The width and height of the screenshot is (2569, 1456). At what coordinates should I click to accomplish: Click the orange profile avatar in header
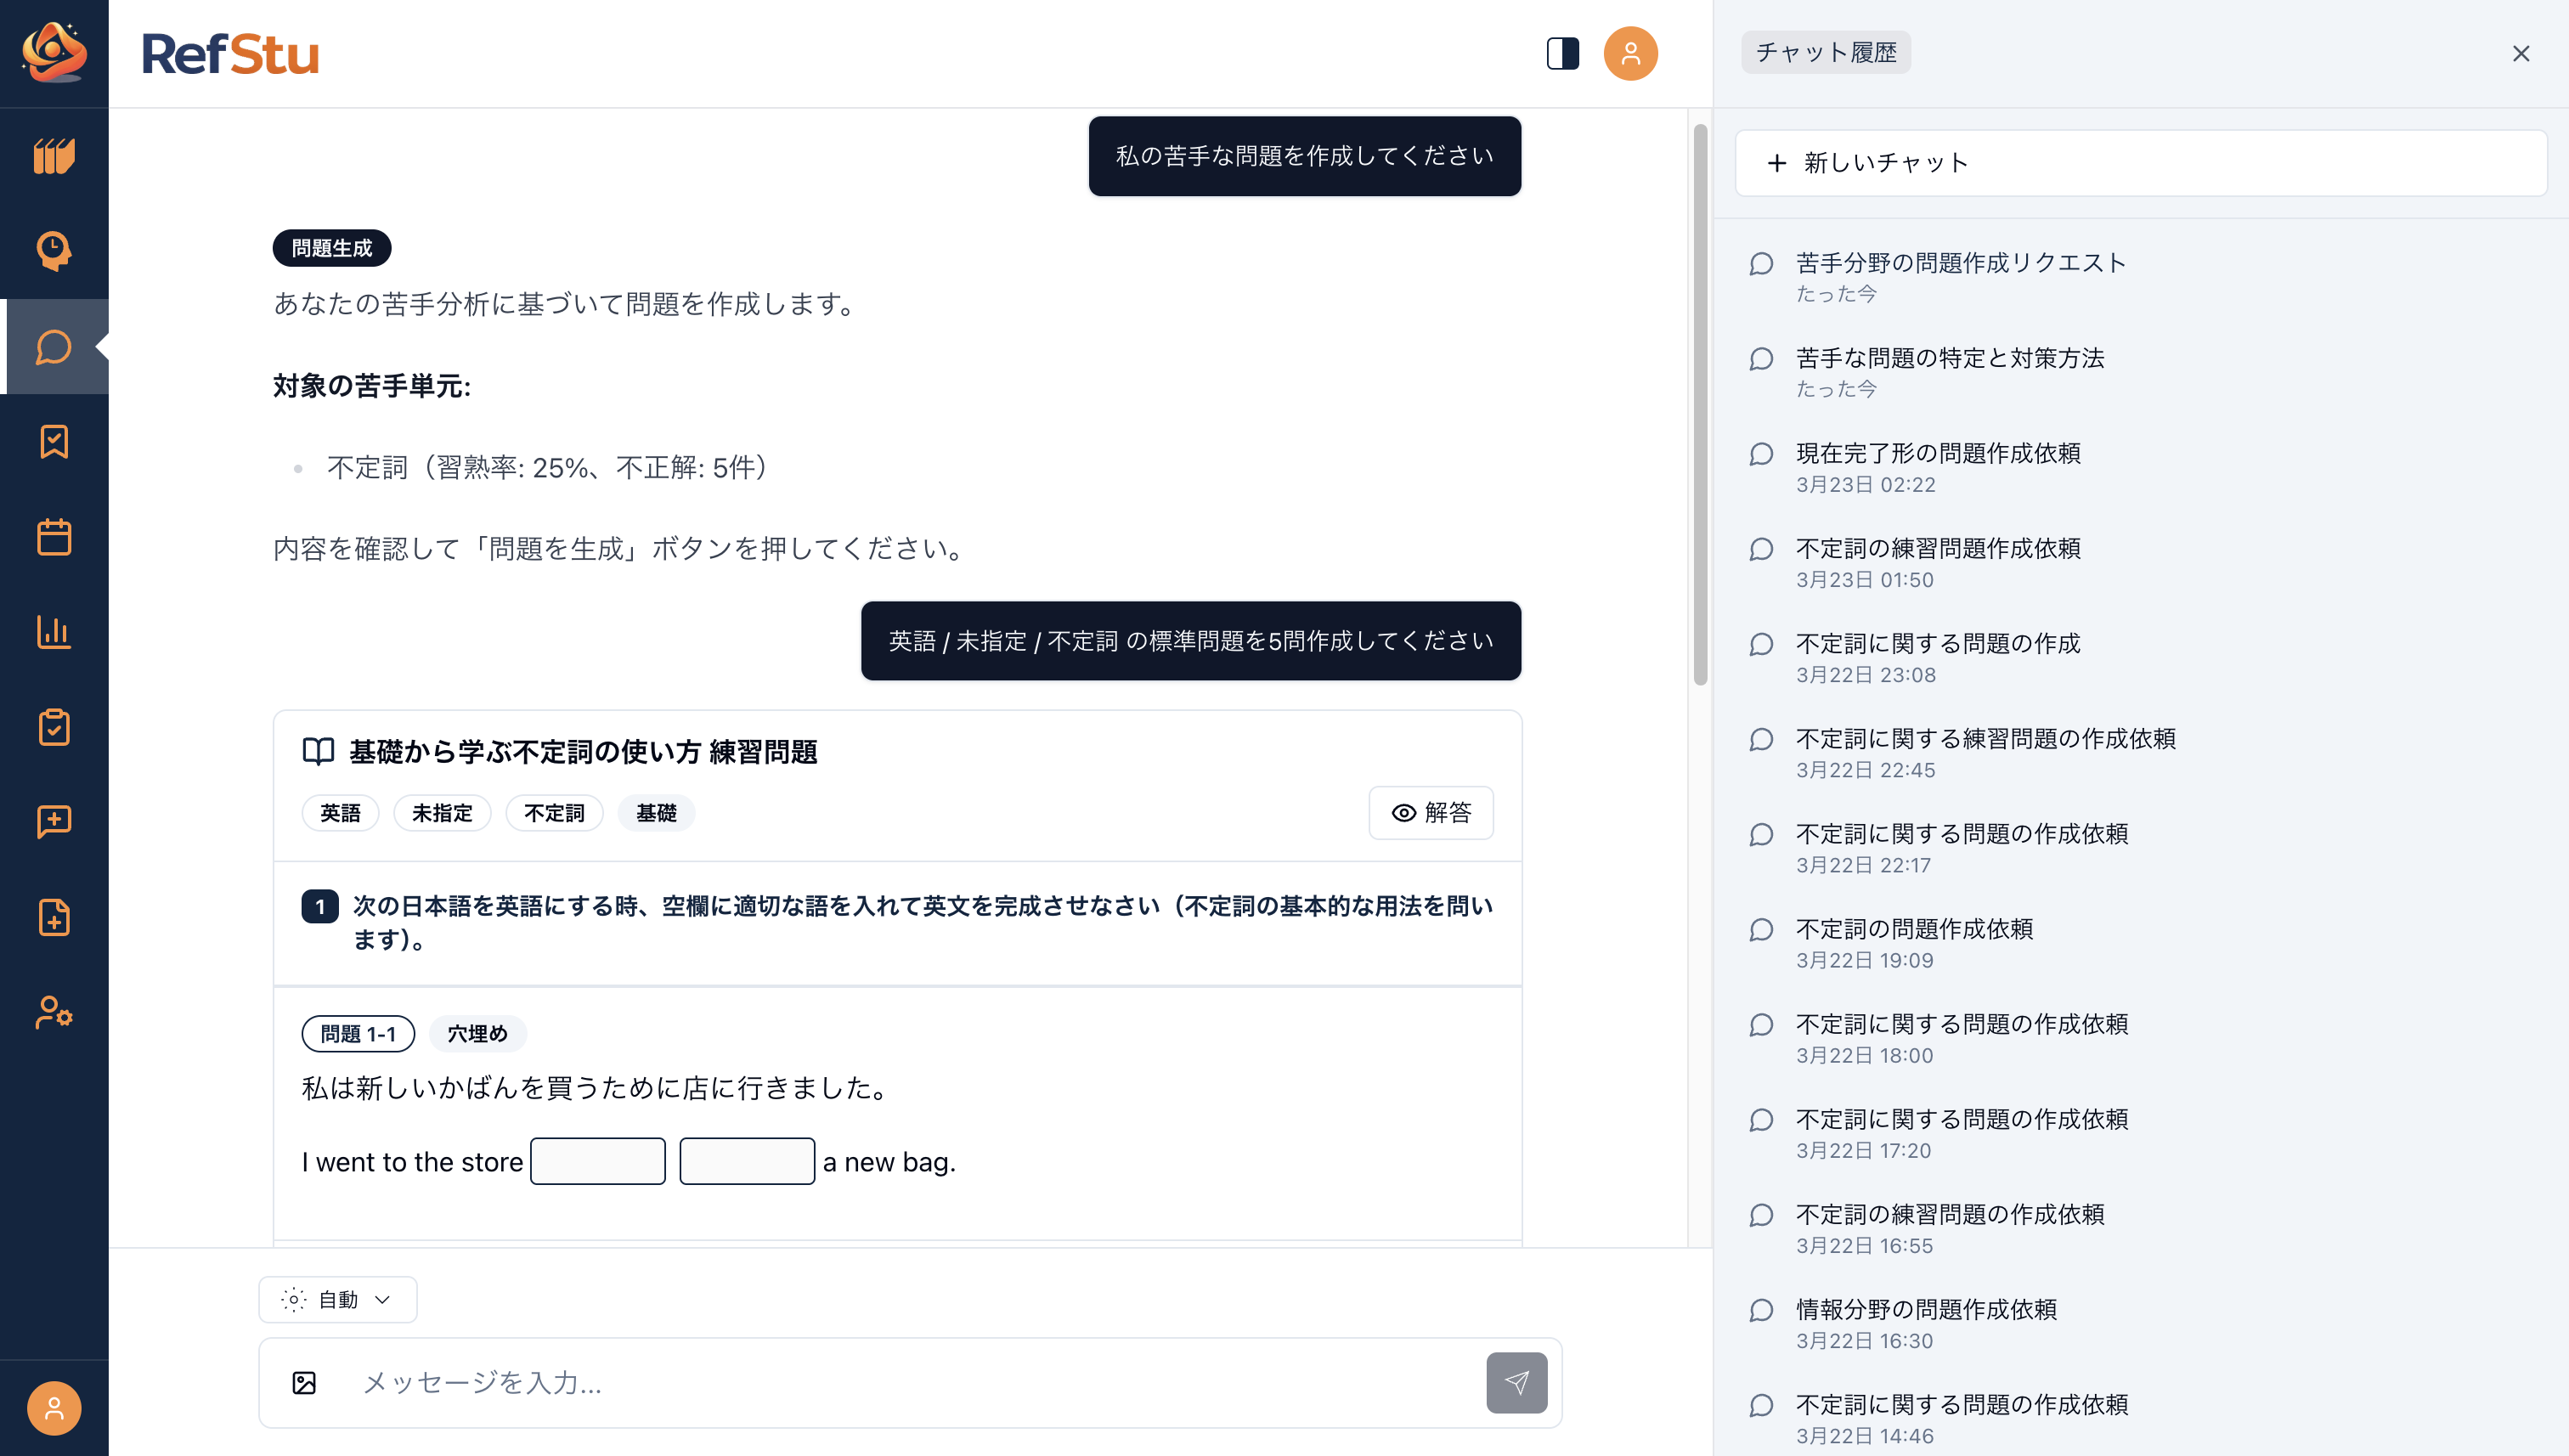(1630, 53)
